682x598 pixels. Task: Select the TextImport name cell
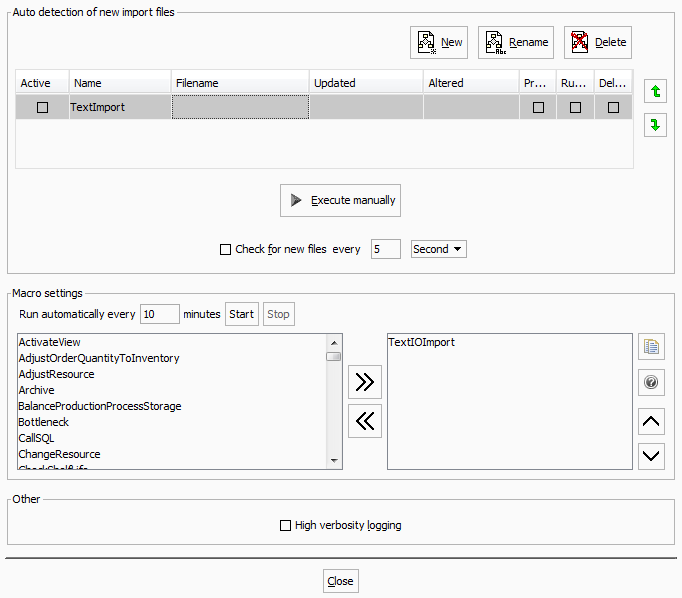tap(120, 107)
